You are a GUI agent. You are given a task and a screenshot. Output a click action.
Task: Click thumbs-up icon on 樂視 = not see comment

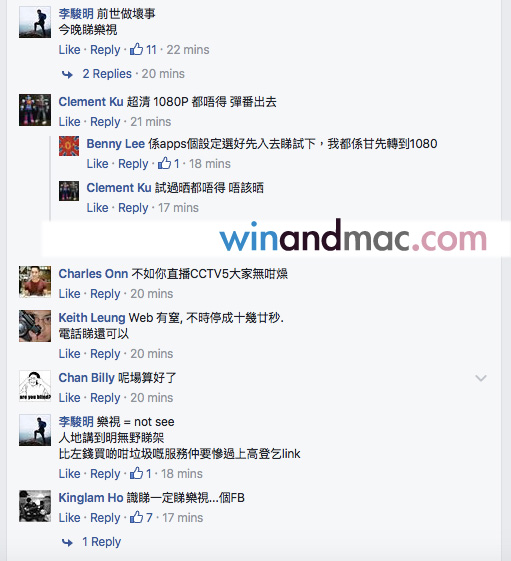click(136, 473)
